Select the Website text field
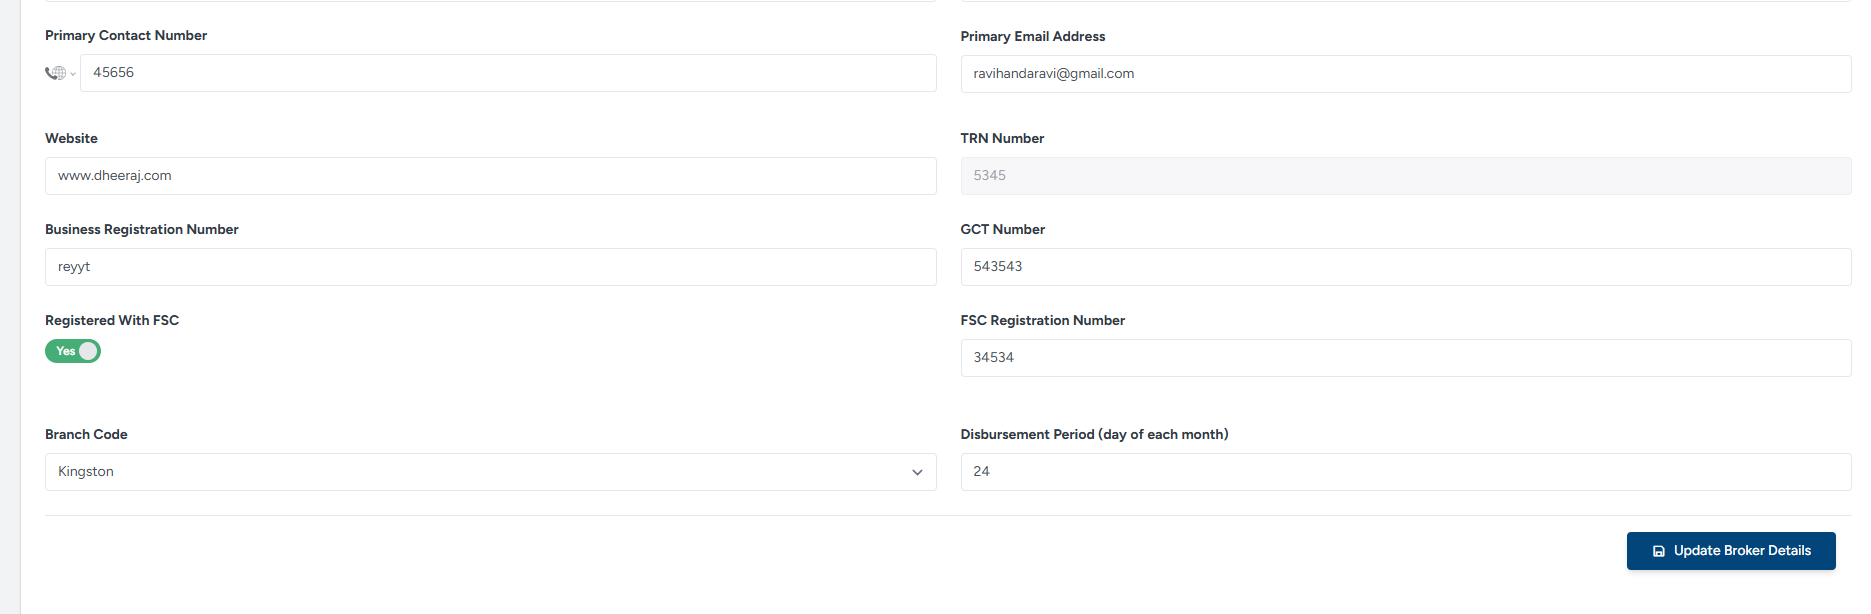Viewport: 1871px width, 614px height. click(x=490, y=176)
